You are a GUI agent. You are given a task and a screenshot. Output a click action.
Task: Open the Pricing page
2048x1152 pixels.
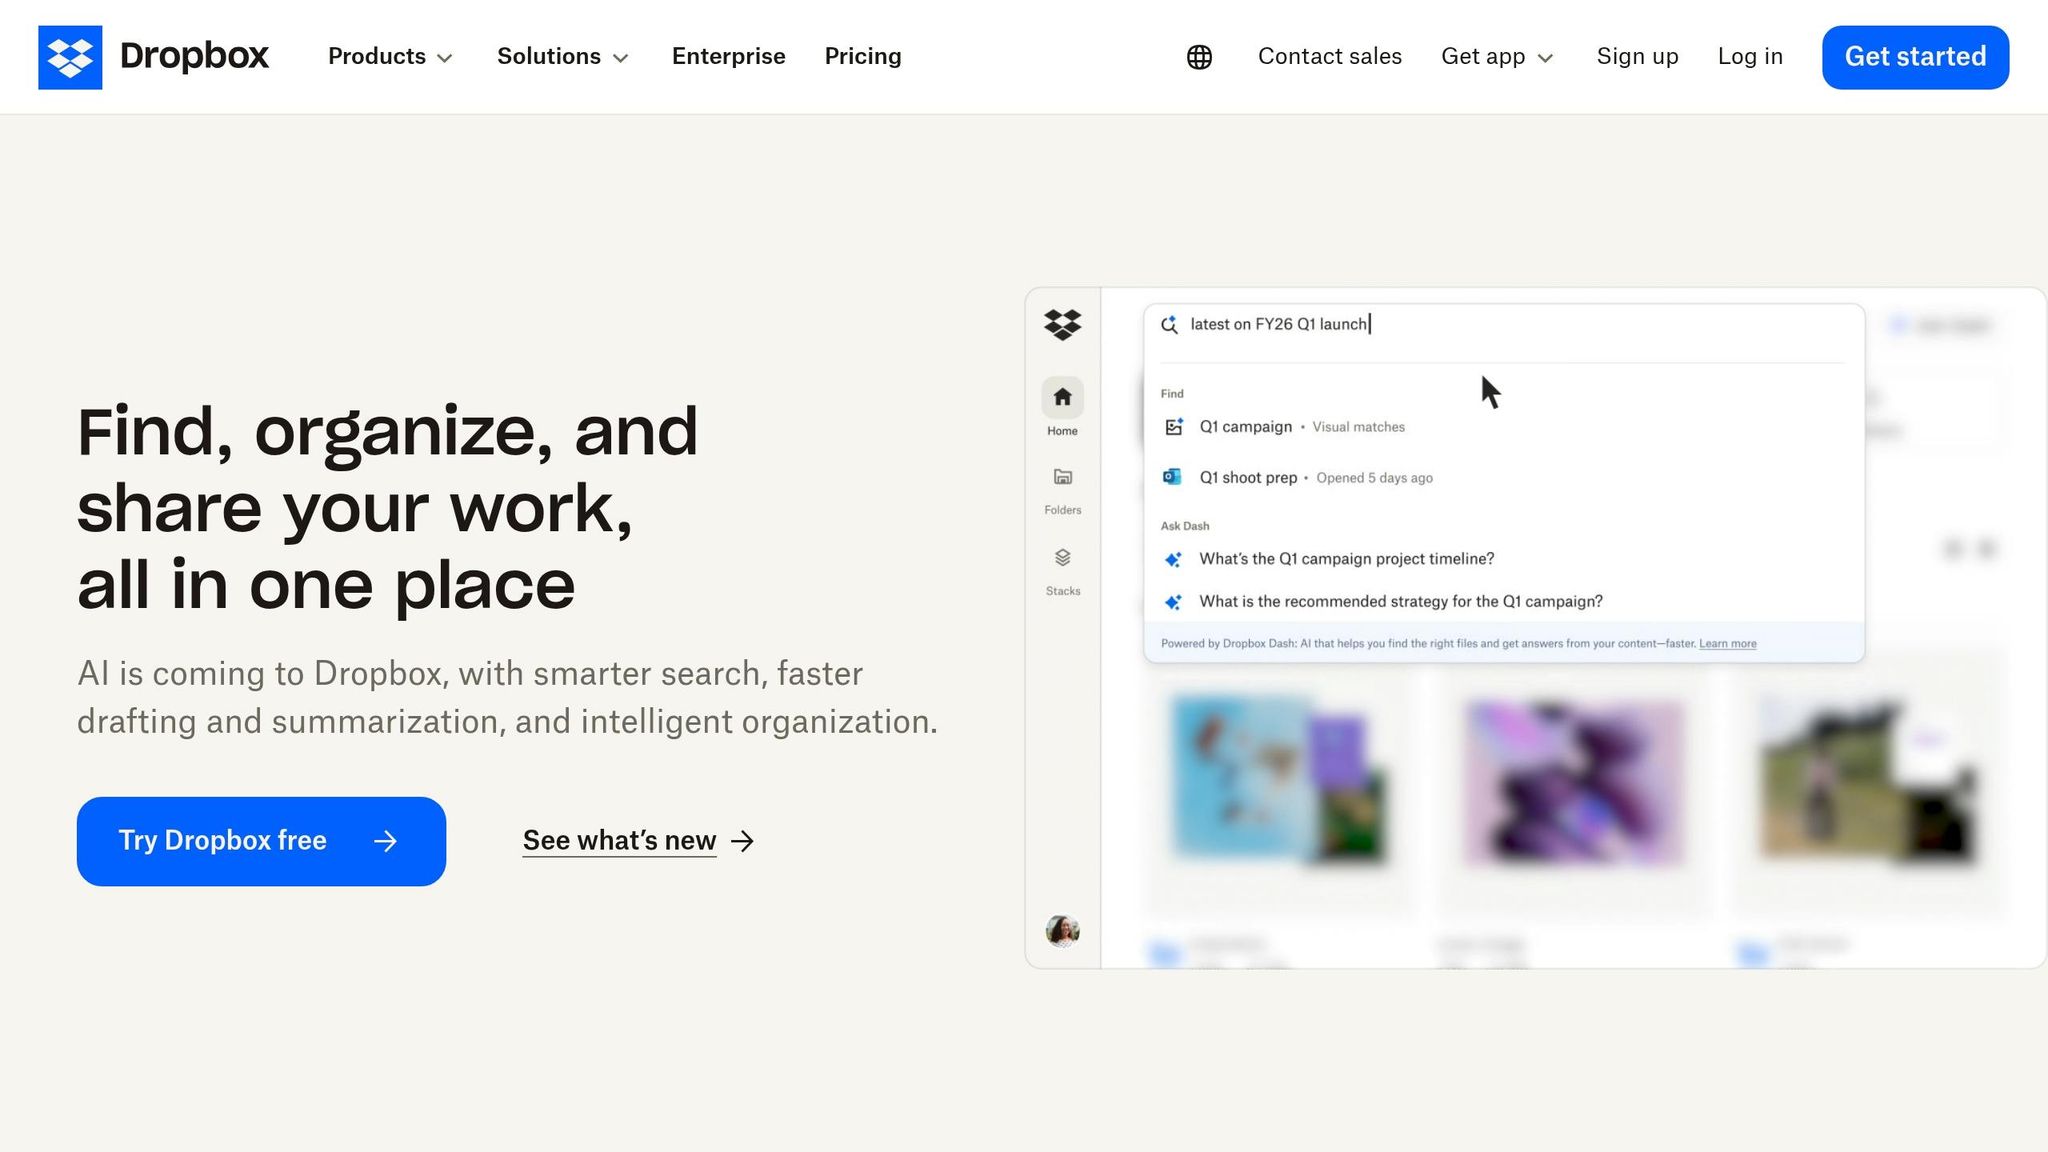pyautogui.click(x=863, y=57)
